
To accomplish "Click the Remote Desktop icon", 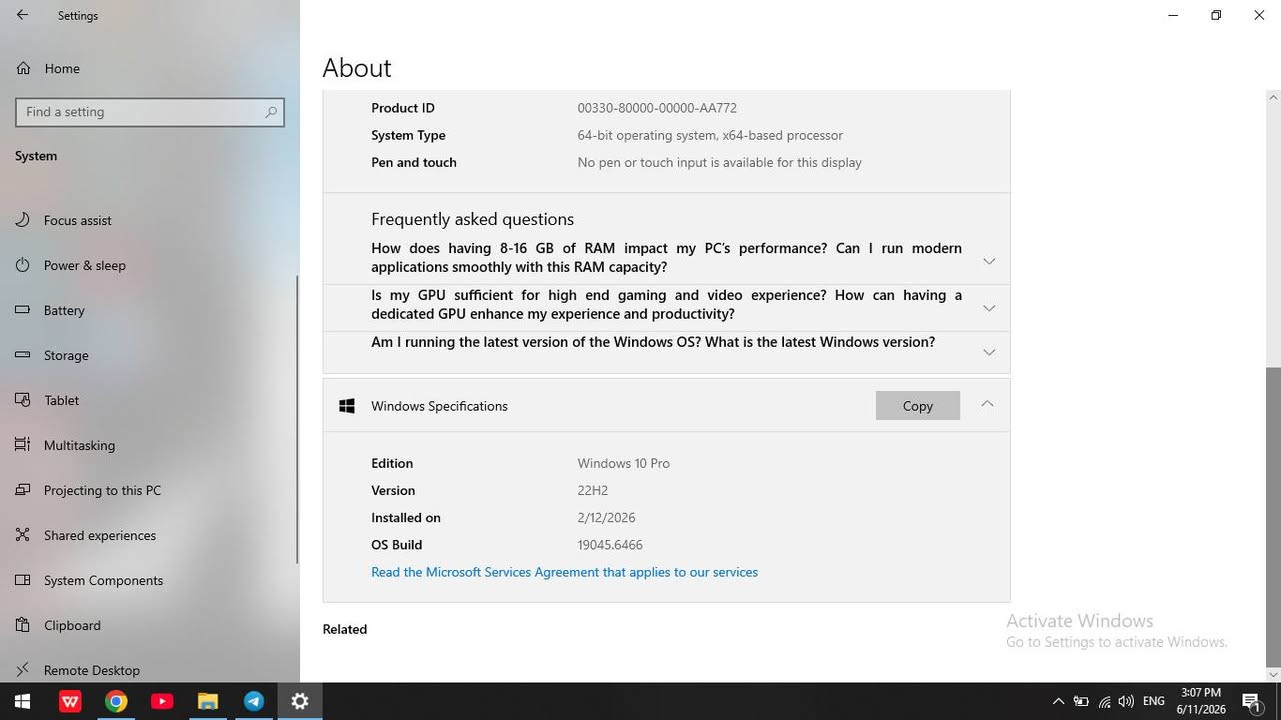I will [22, 670].
